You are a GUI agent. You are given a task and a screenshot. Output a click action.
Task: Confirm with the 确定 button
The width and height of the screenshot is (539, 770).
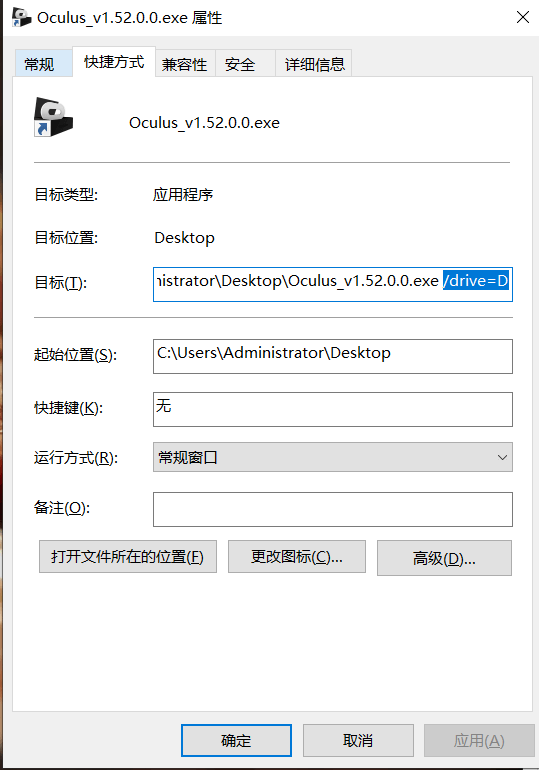(x=236, y=740)
